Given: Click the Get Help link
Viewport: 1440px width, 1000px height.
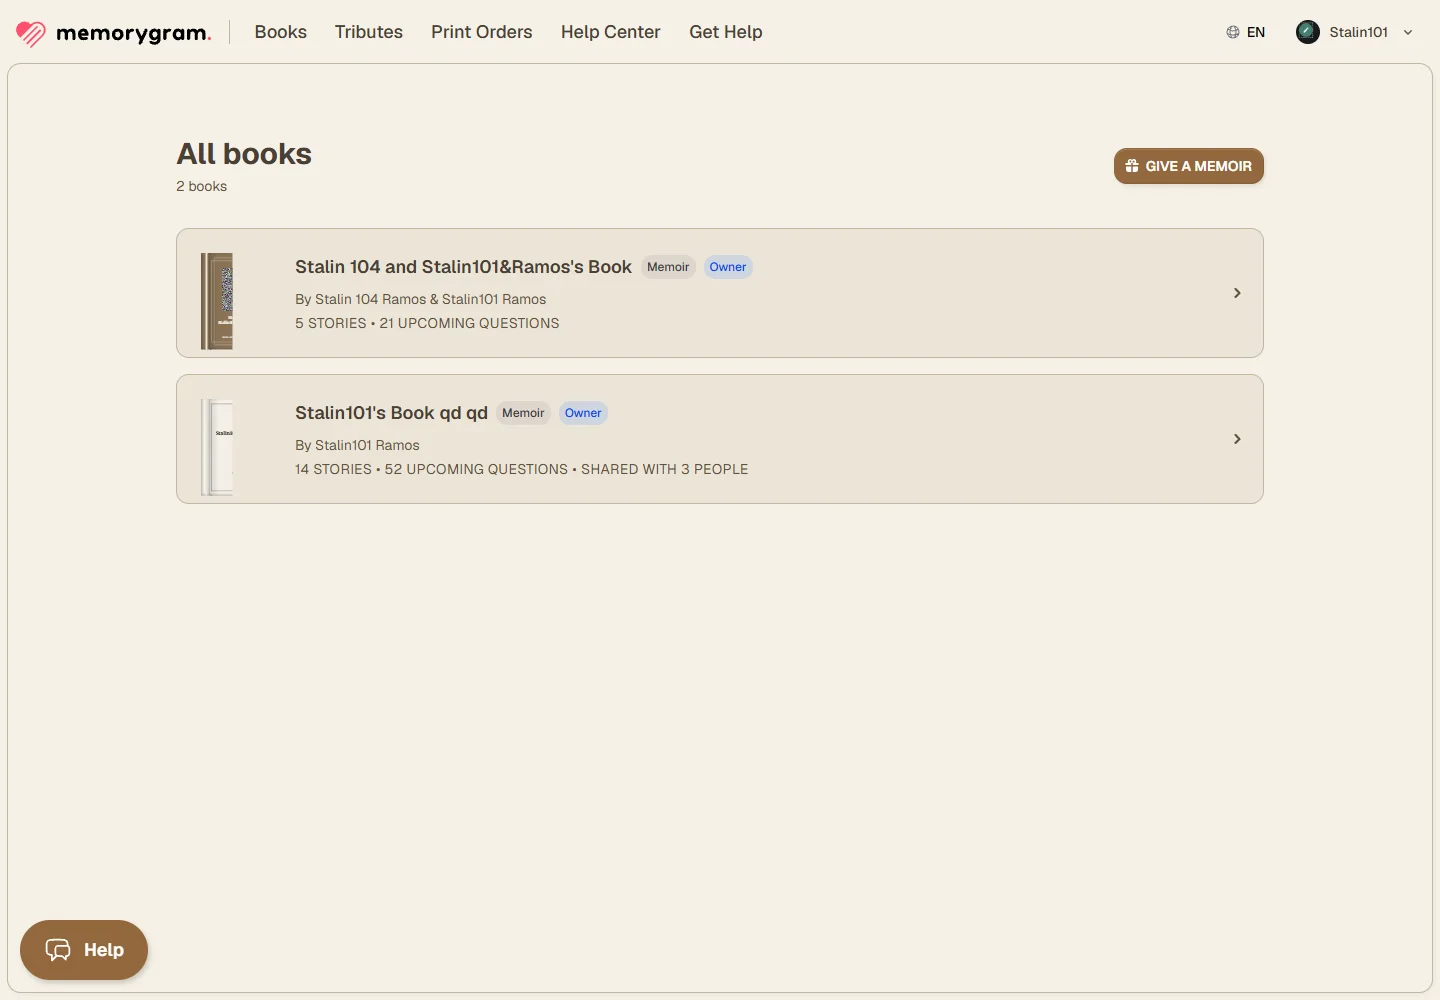Looking at the screenshot, I should click(x=726, y=32).
